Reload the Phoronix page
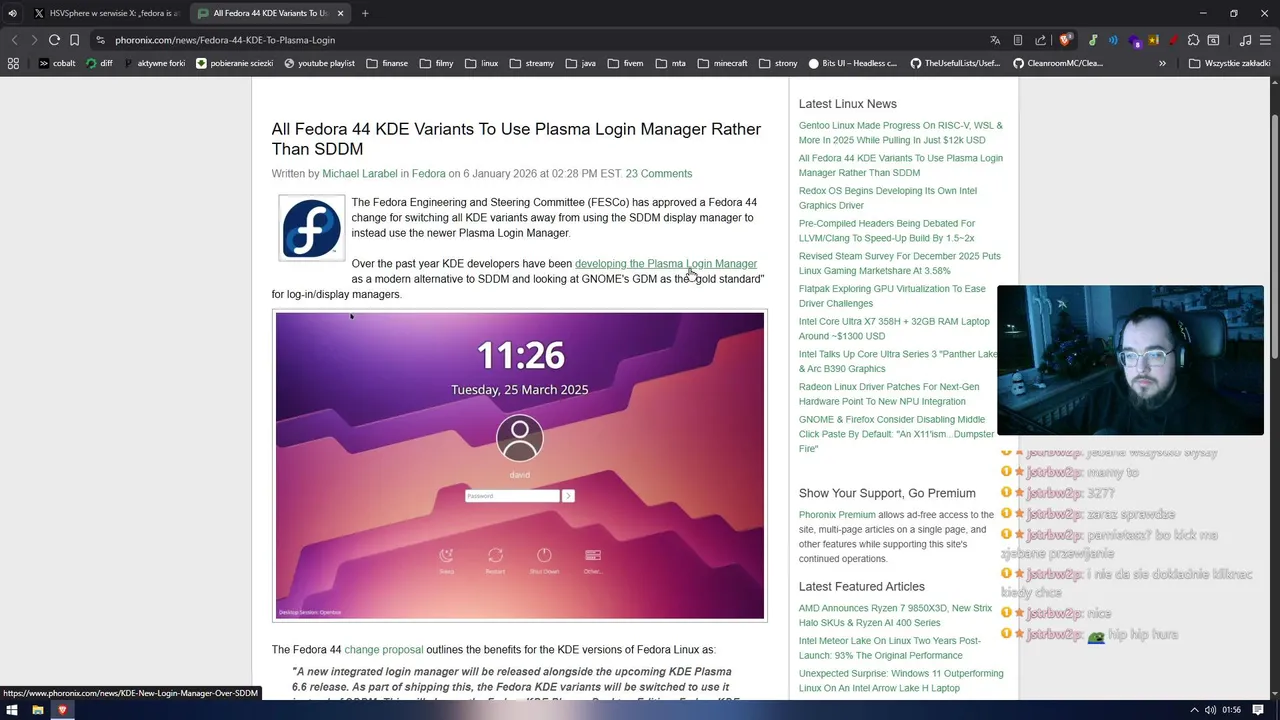 54,40
